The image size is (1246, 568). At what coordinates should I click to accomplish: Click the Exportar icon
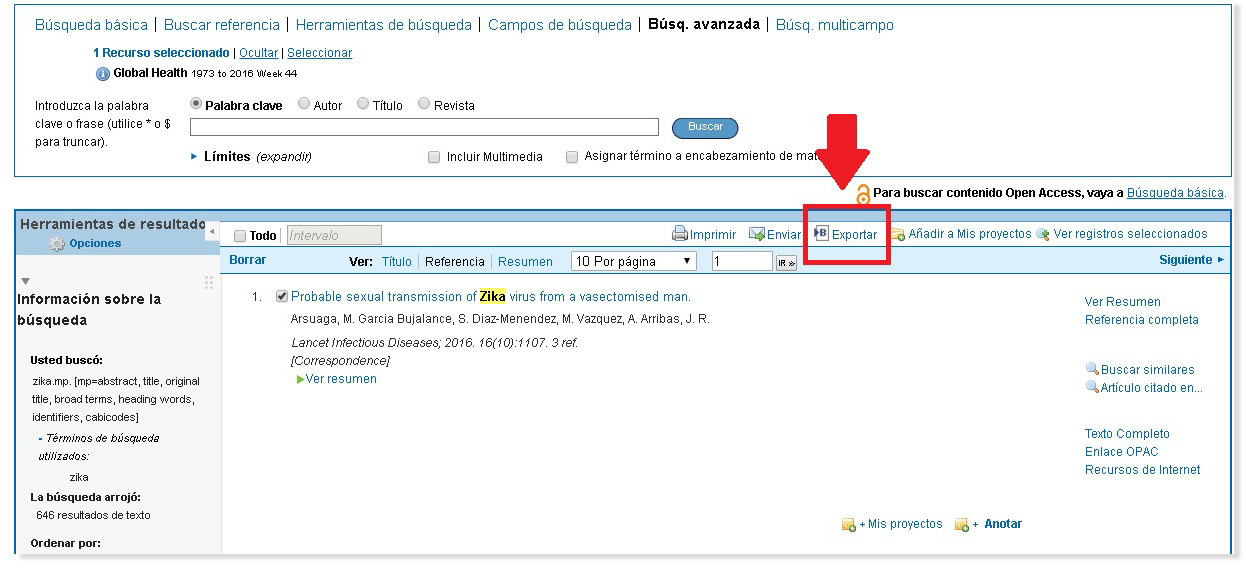pyautogui.click(x=821, y=233)
